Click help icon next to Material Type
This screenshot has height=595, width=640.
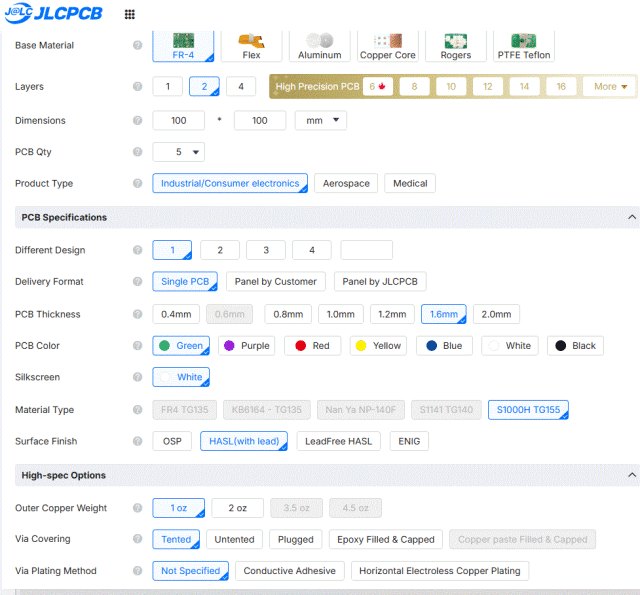138,410
